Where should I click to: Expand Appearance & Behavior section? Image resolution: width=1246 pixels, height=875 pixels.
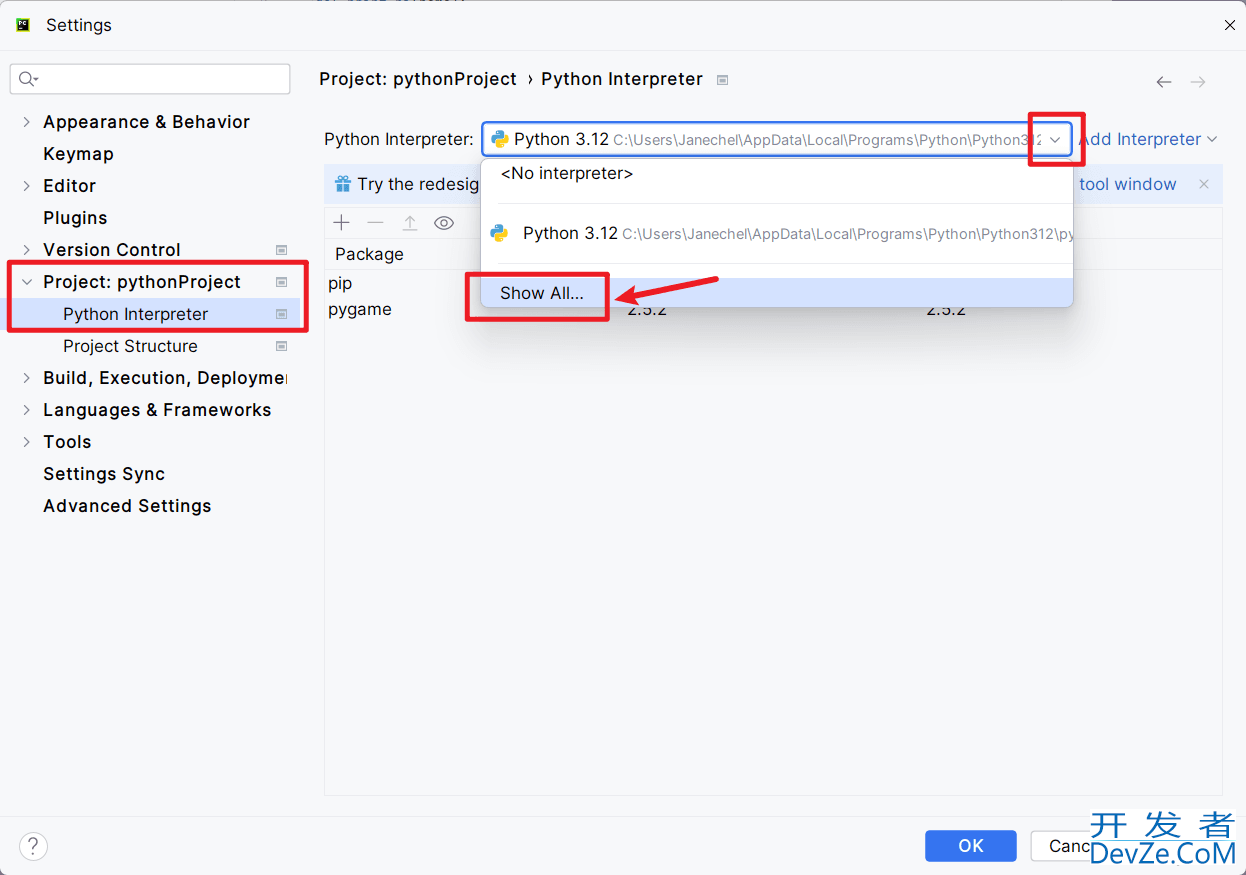click(x=27, y=122)
